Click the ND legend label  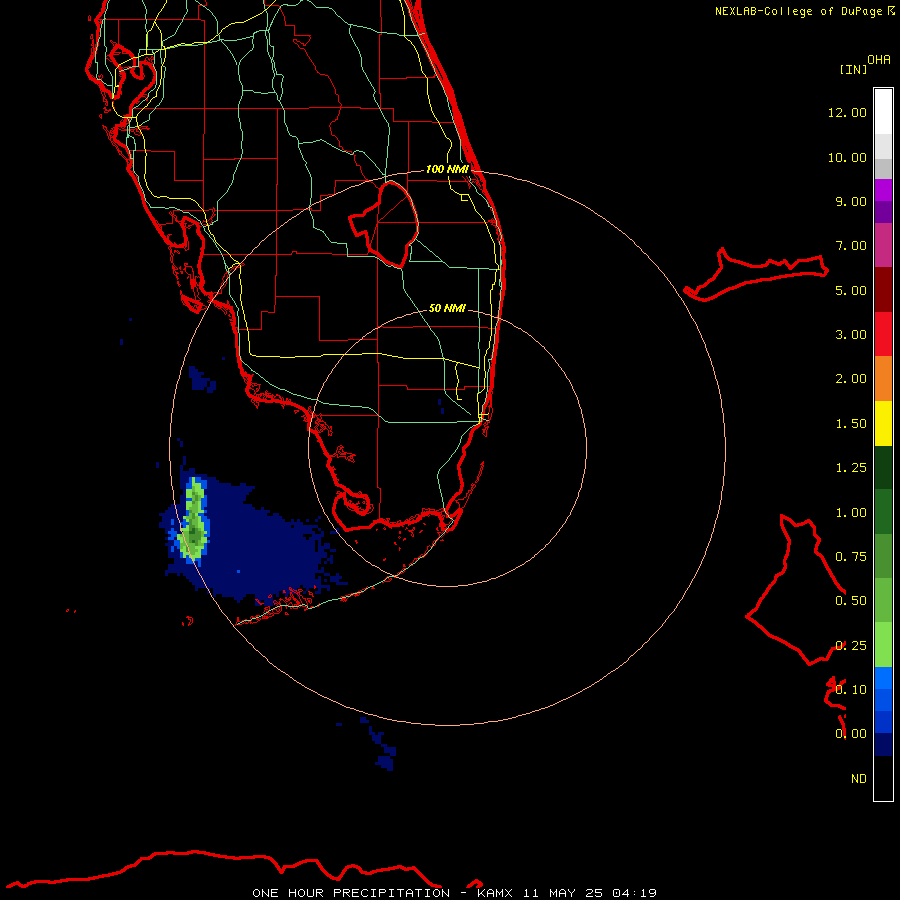click(859, 779)
